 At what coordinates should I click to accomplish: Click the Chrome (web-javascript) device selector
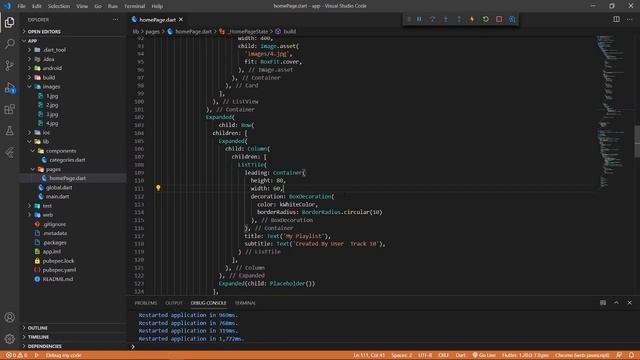coord(582,355)
